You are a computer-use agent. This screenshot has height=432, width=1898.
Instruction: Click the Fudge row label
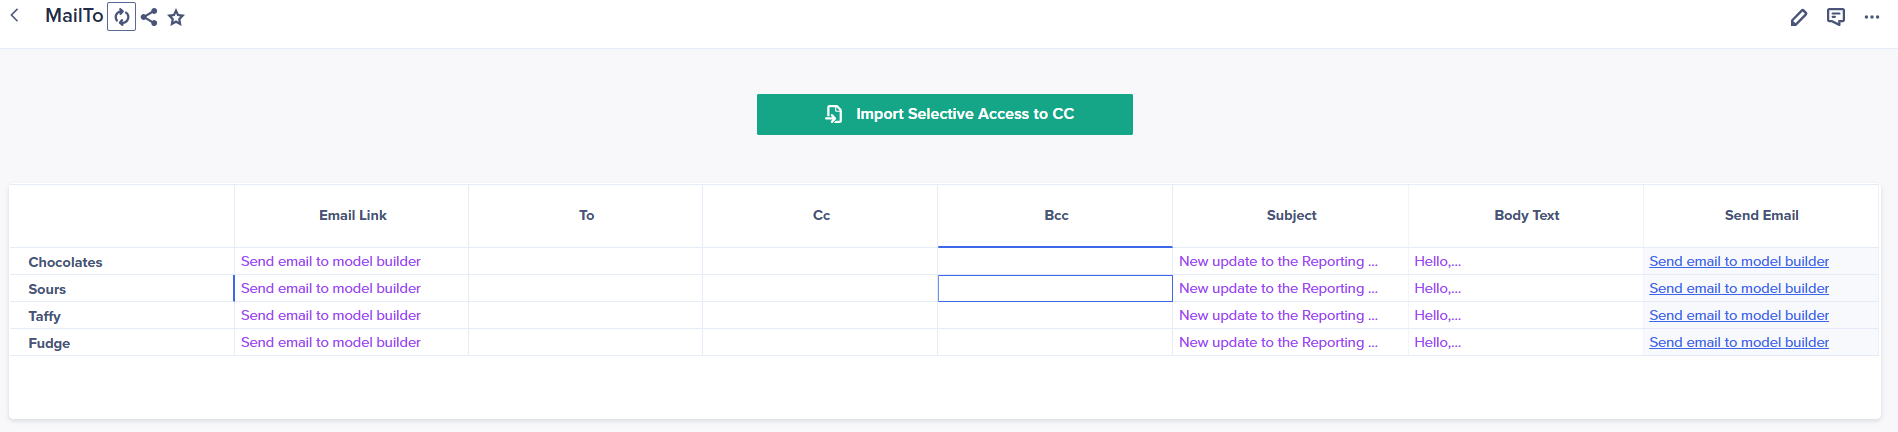49,343
